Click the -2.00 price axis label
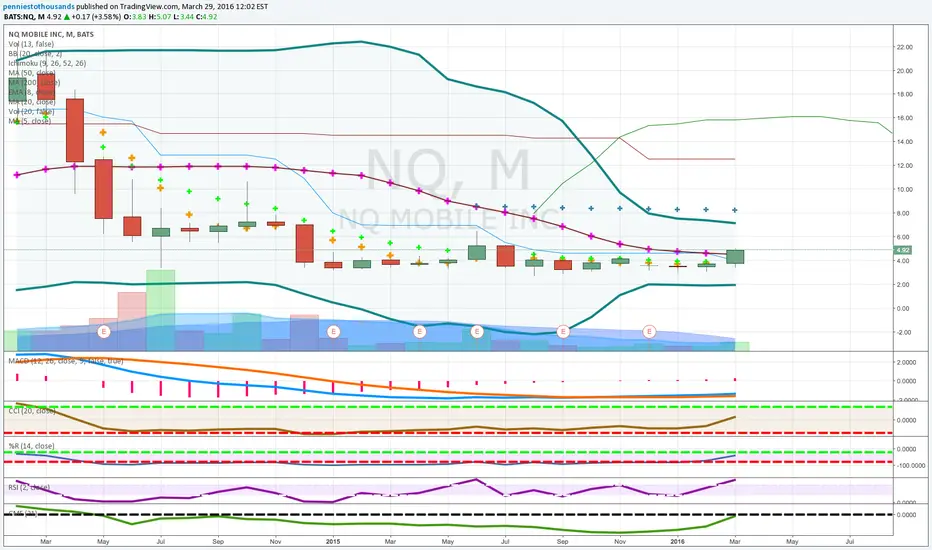932x550 pixels. (x=904, y=332)
